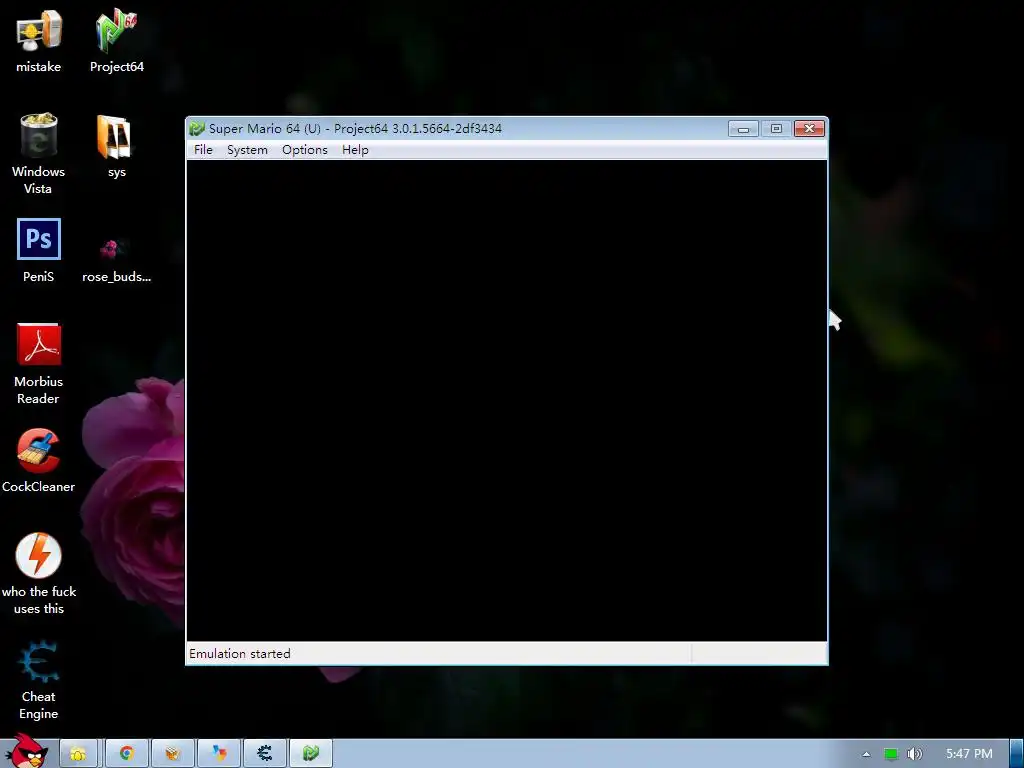Open the yellow folder taskbar icon
This screenshot has height=768, width=1024.
(78, 753)
